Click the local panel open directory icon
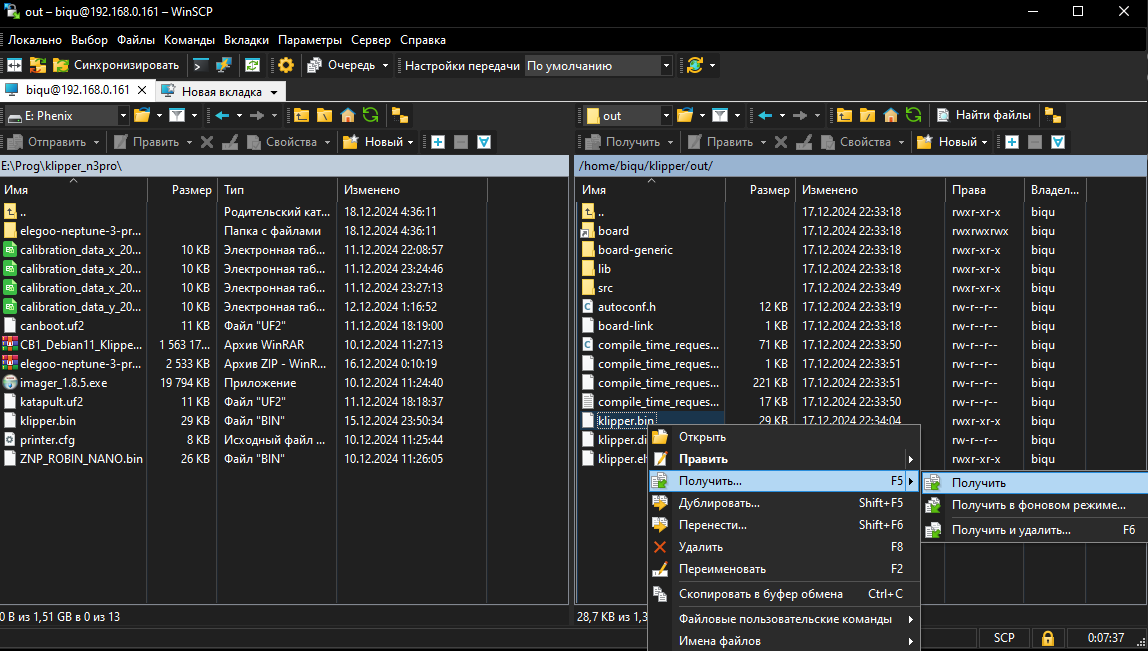 142,115
